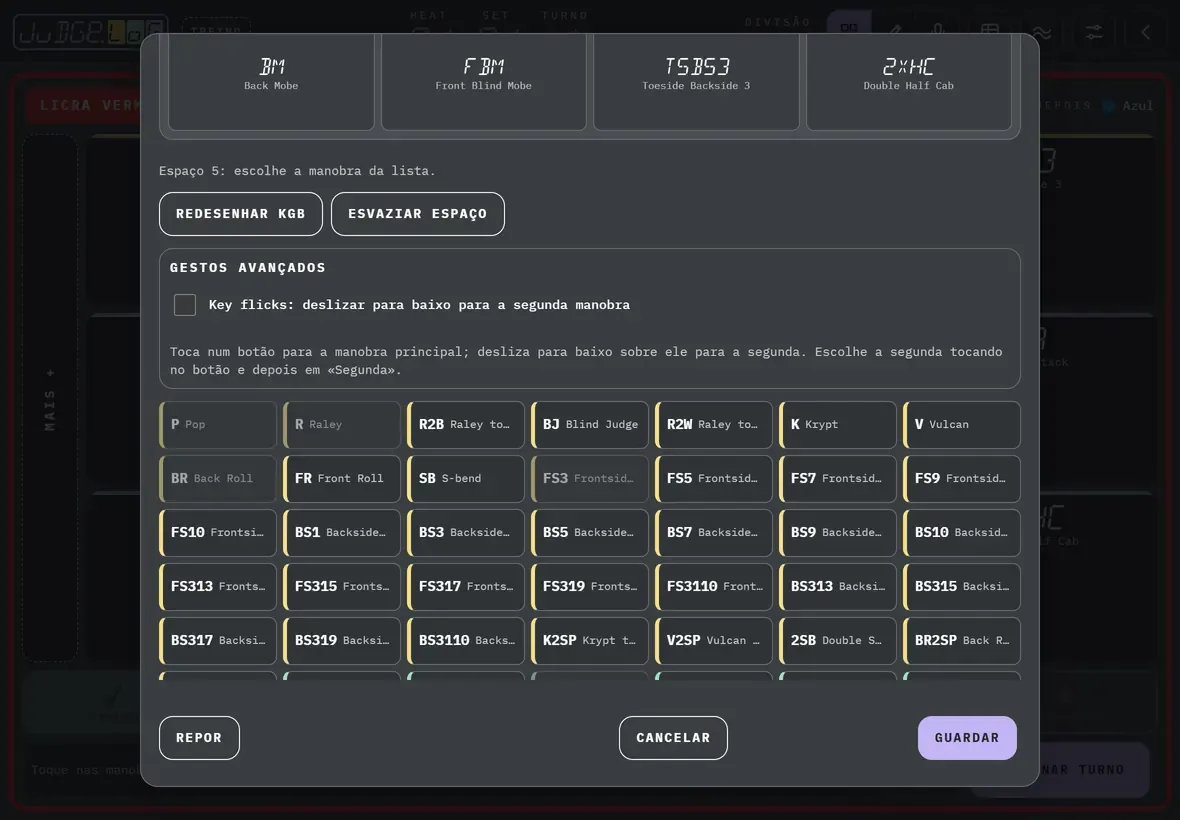Pick the FS5 Frontside trick
This screenshot has height=820, width=1180.
[714, 478]
